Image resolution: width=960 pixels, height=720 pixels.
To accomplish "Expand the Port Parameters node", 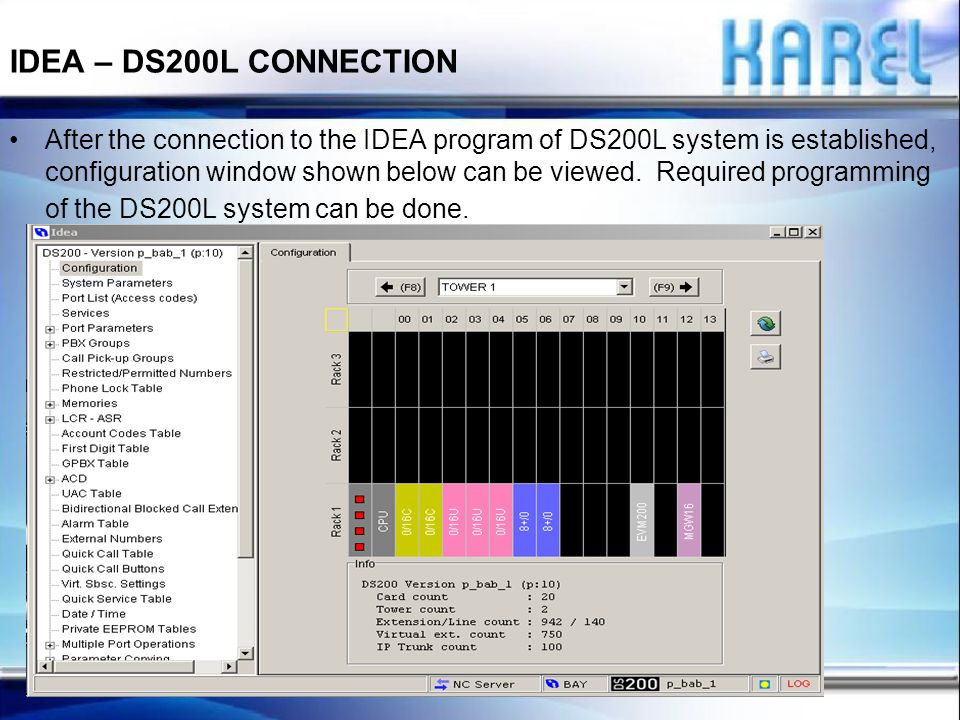I will pyautogui.click(x=50, y=329).
